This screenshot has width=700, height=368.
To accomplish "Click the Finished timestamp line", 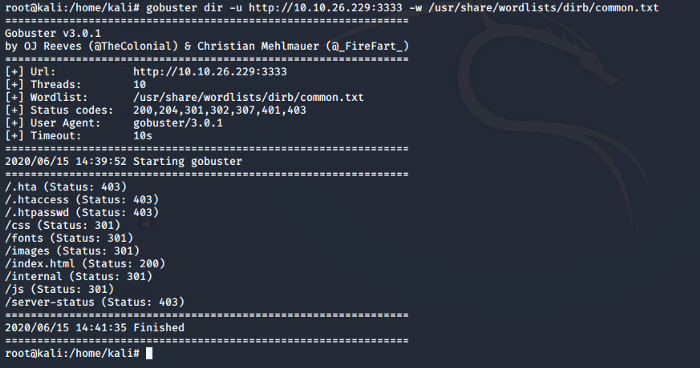I will coord(95,327).
